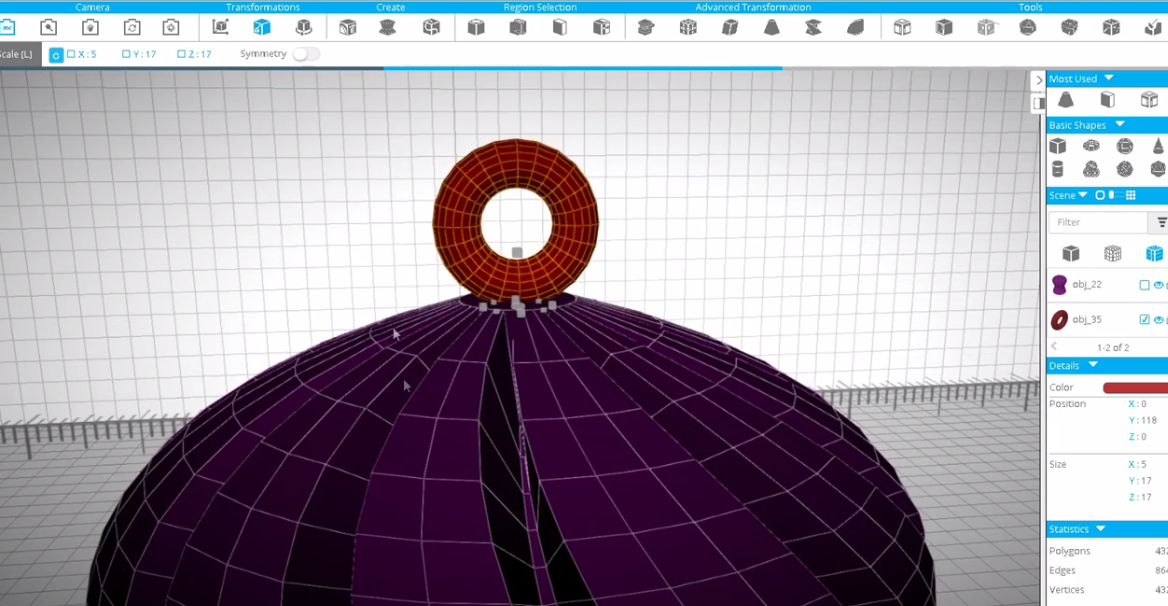Add the cone from Most Used
The width and height of the screenshot is (1168, 606).
click(1066, 99)
